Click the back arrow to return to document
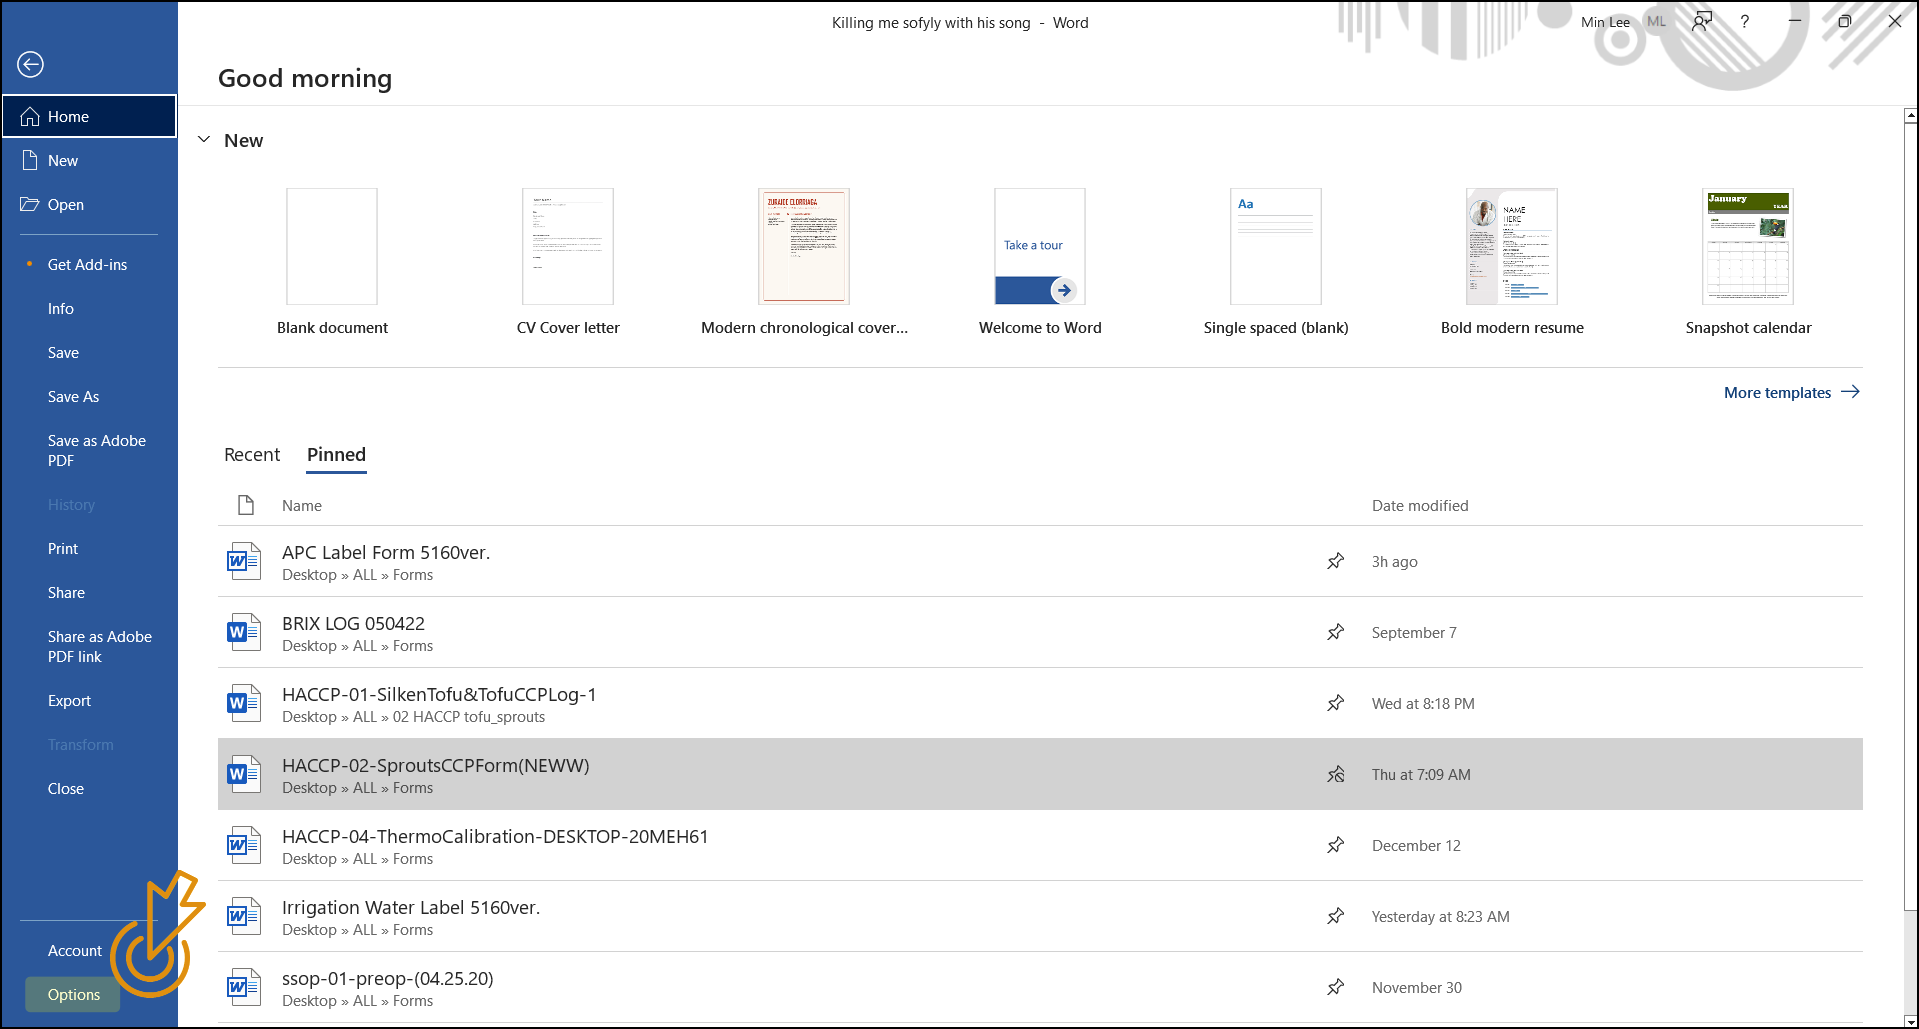 coord(31,64)
